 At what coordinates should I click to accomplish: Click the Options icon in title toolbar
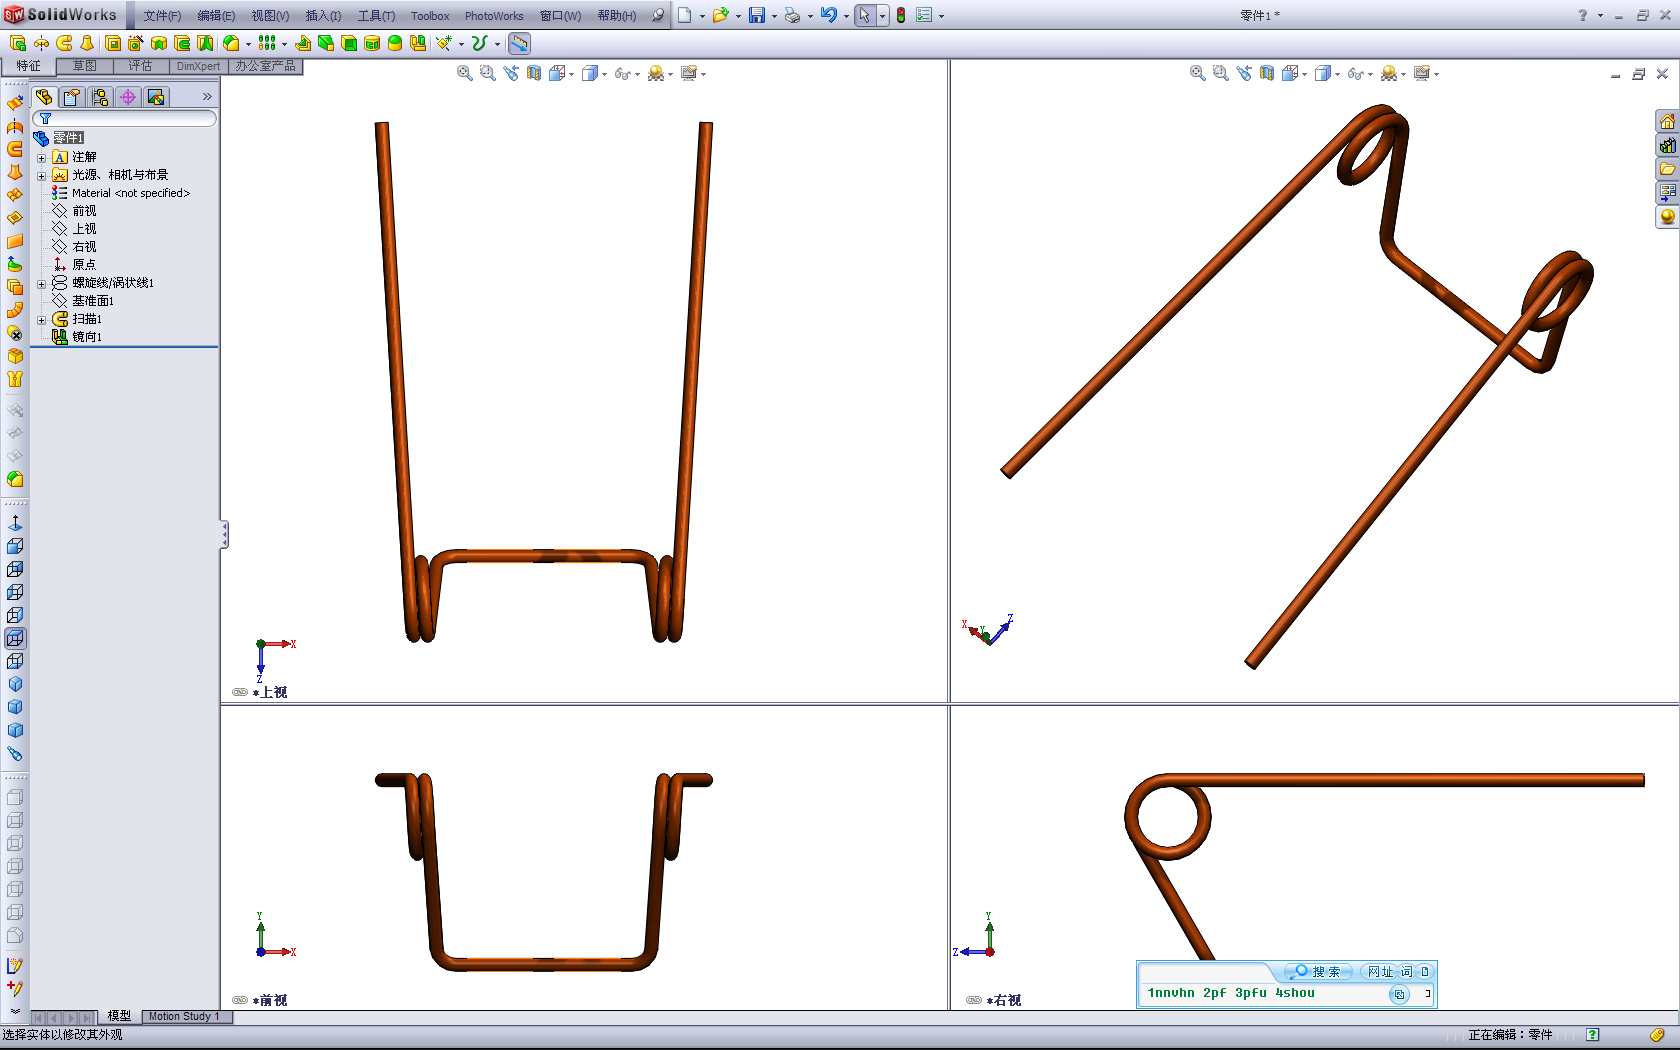click(924, 15)
